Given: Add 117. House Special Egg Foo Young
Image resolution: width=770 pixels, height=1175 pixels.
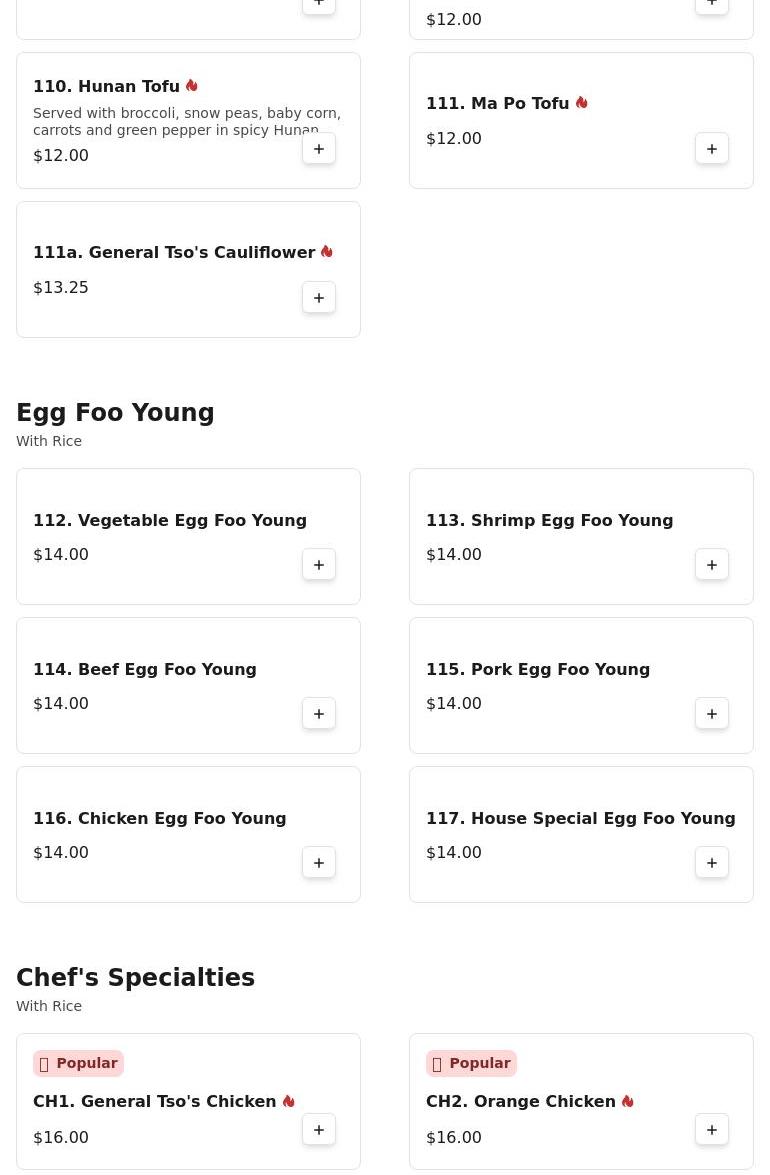Looking at the screenshot, I should pyautogui.click(x=712, y=863).
